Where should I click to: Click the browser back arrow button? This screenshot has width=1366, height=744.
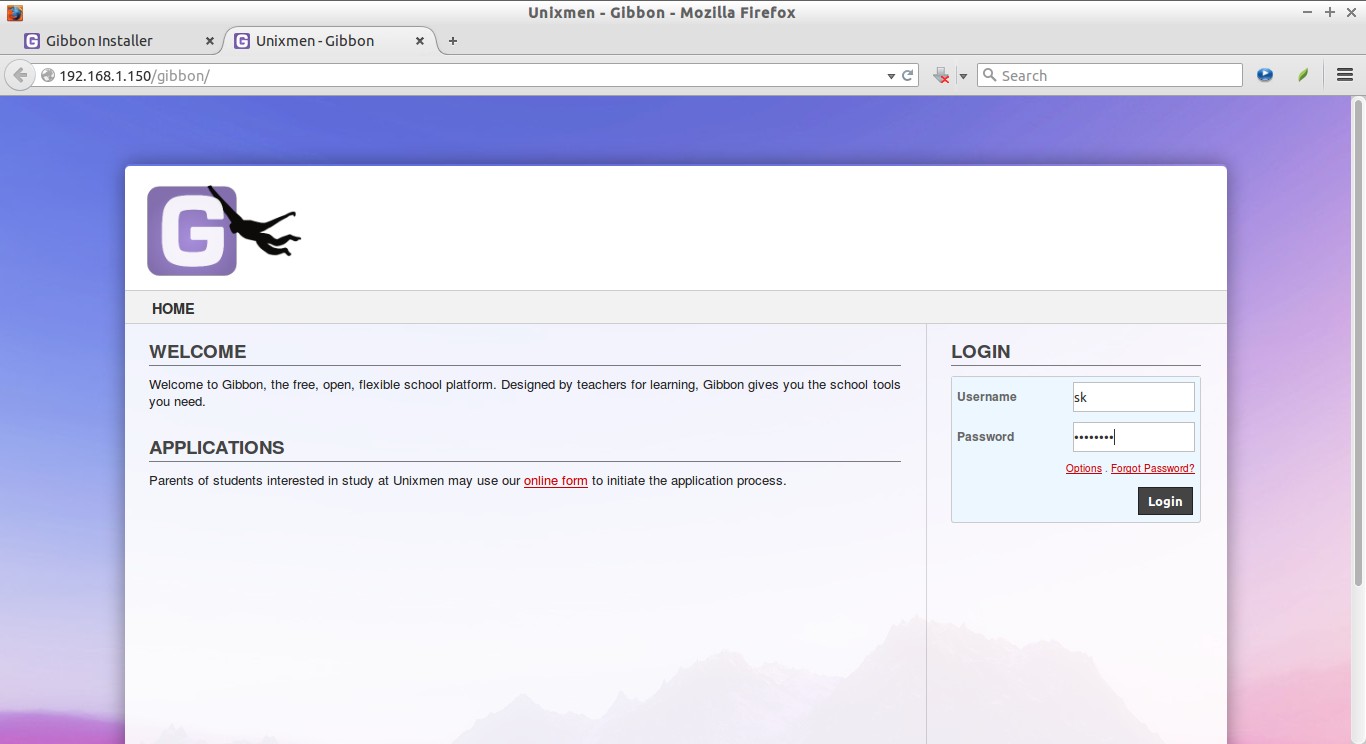point(19,75)
